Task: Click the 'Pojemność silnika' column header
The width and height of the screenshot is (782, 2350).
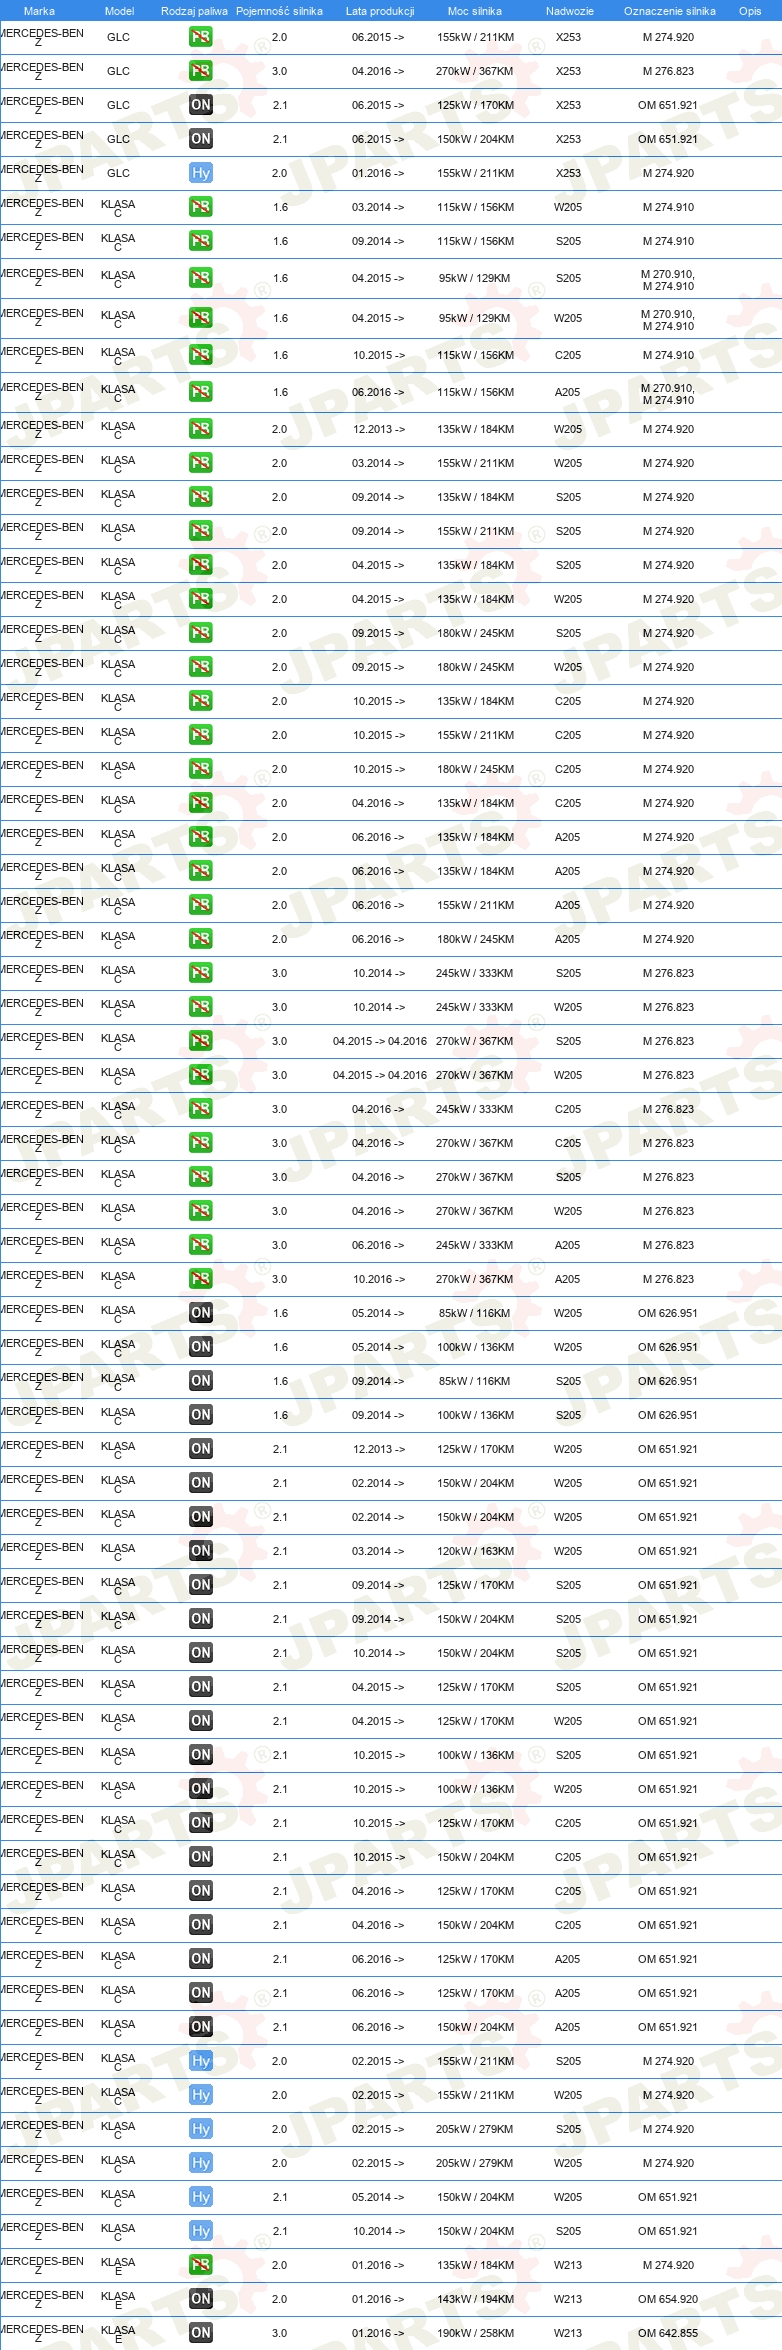Action: click(x=279, y=11)
